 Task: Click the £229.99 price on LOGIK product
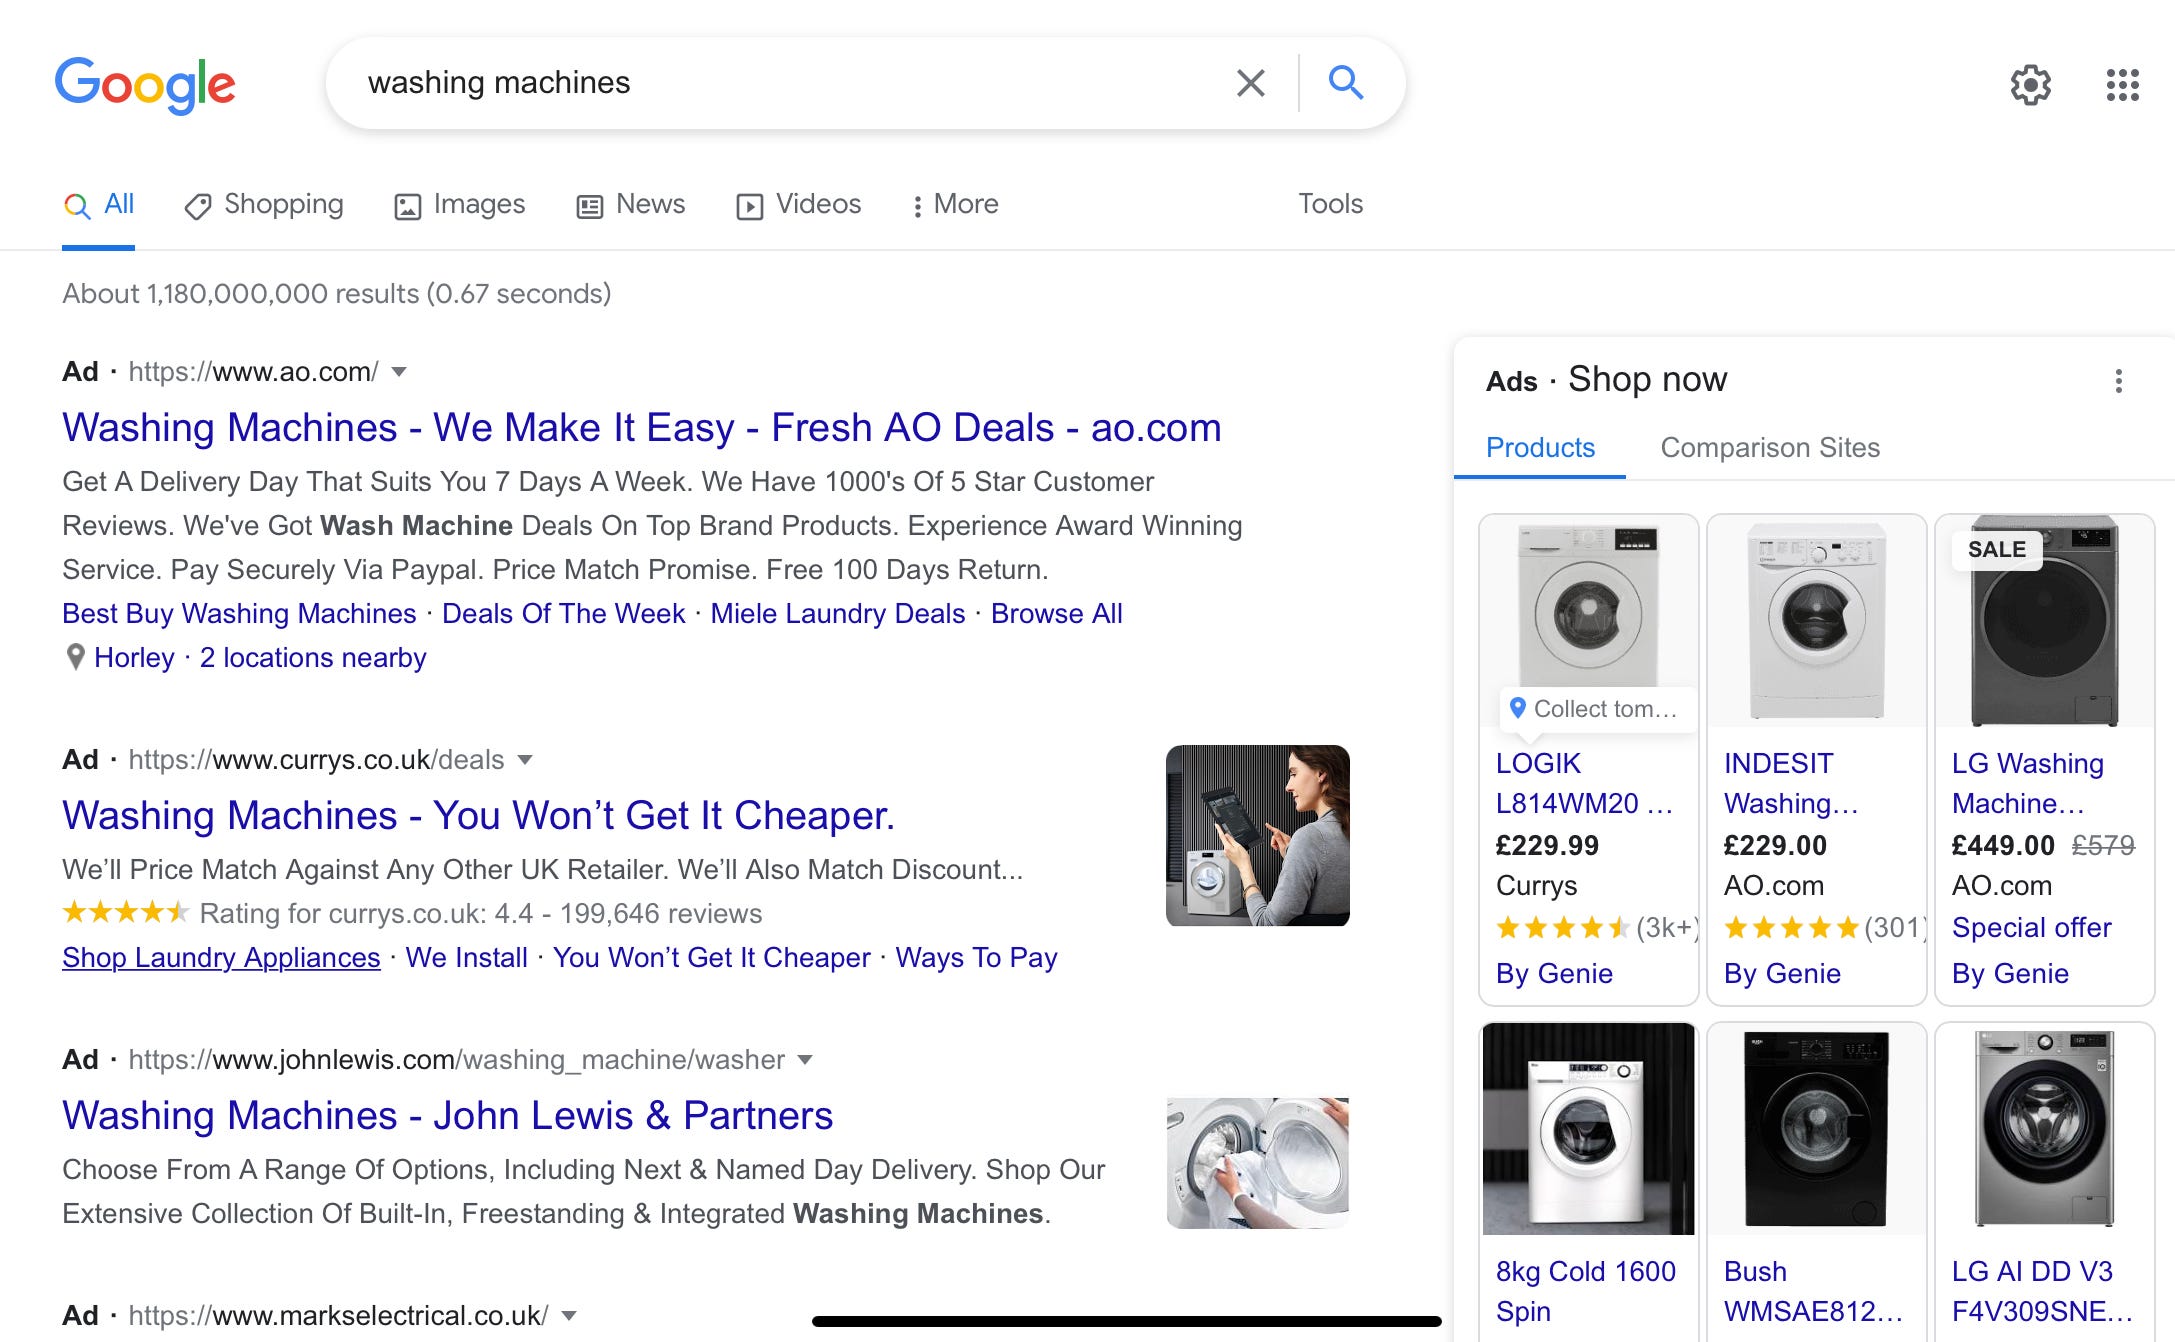pos(1547,846)
